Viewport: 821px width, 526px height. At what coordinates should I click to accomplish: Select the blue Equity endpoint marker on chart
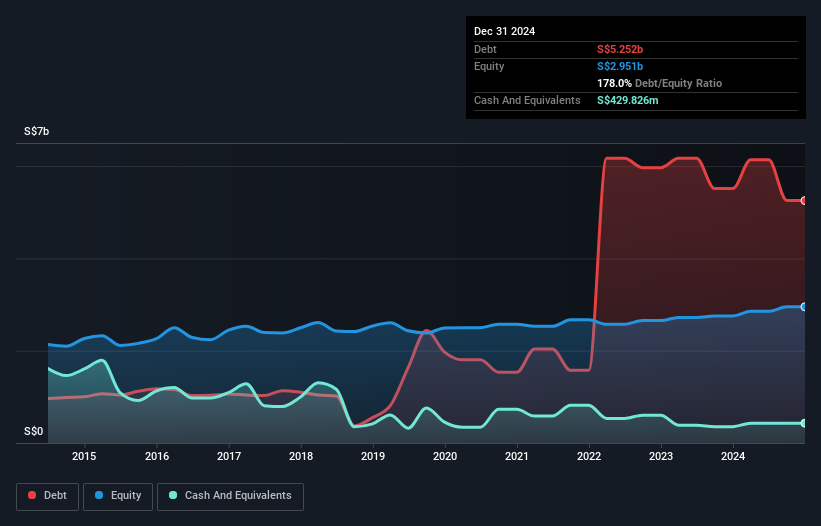point(804,307)
